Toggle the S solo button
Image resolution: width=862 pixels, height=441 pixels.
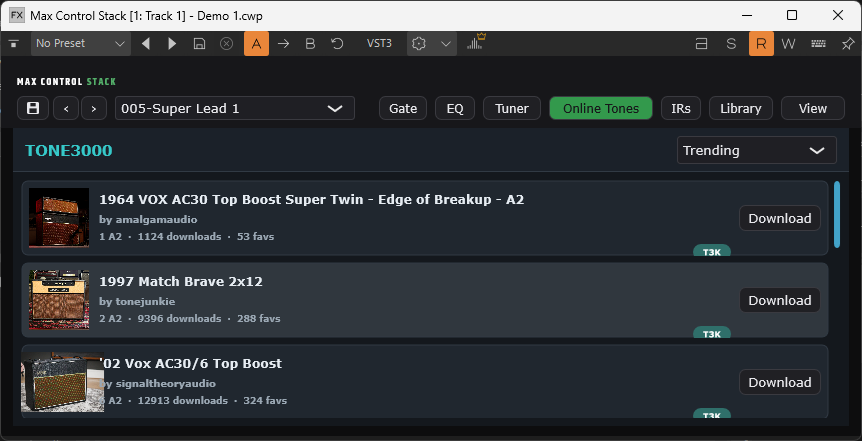click(x=731, y=43)
